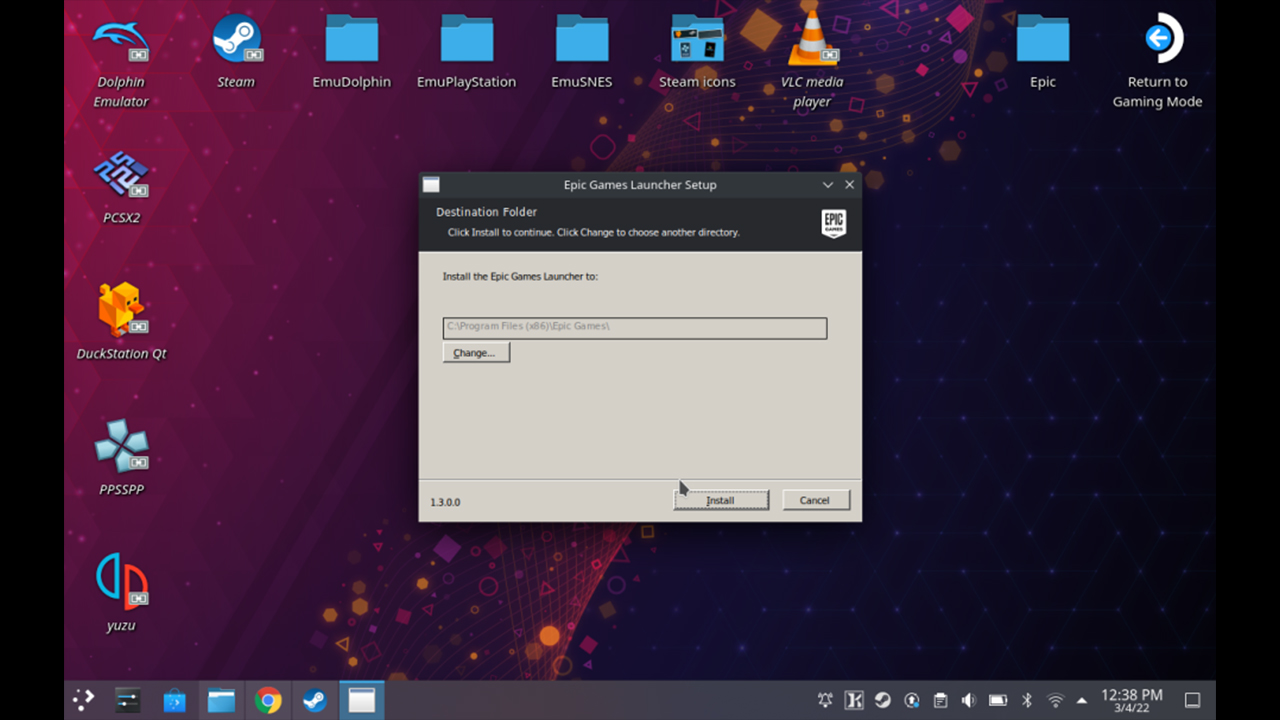Open the EmuPlayStation folder
Screen dimensions: 1280x720
coord(466,42)
